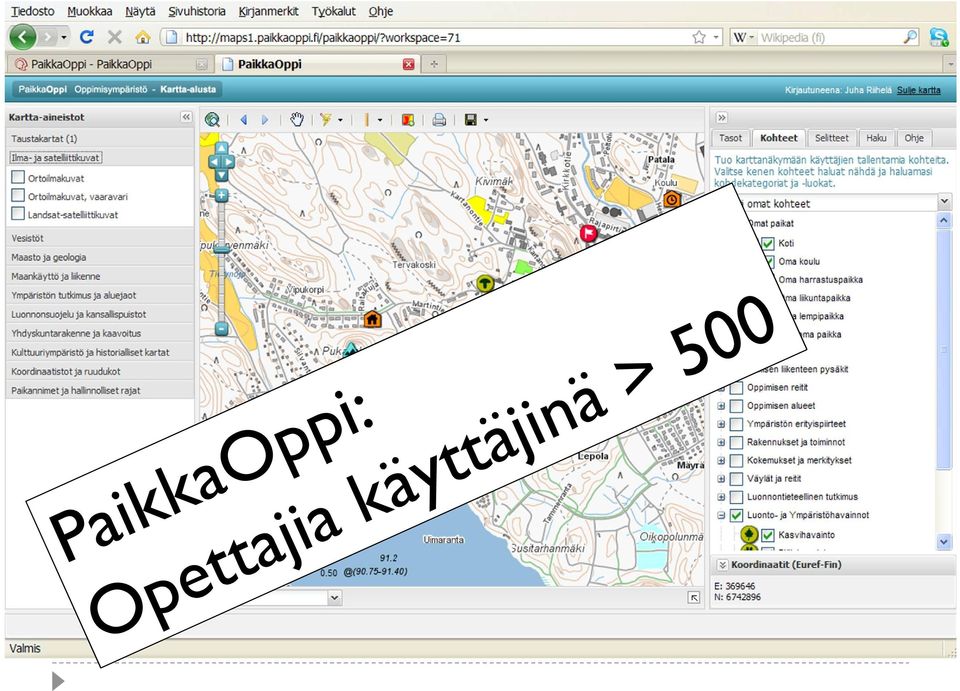Open the Työkalut menu
This screenshot has width=960, height=691.
pos(334,11)
